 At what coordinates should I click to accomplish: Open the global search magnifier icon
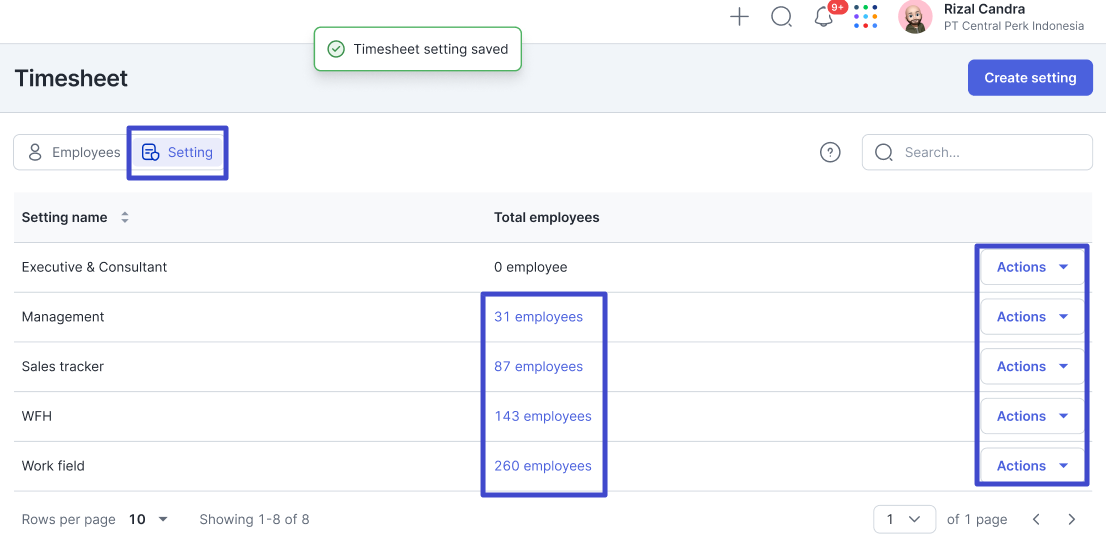[x=781, y=17]
